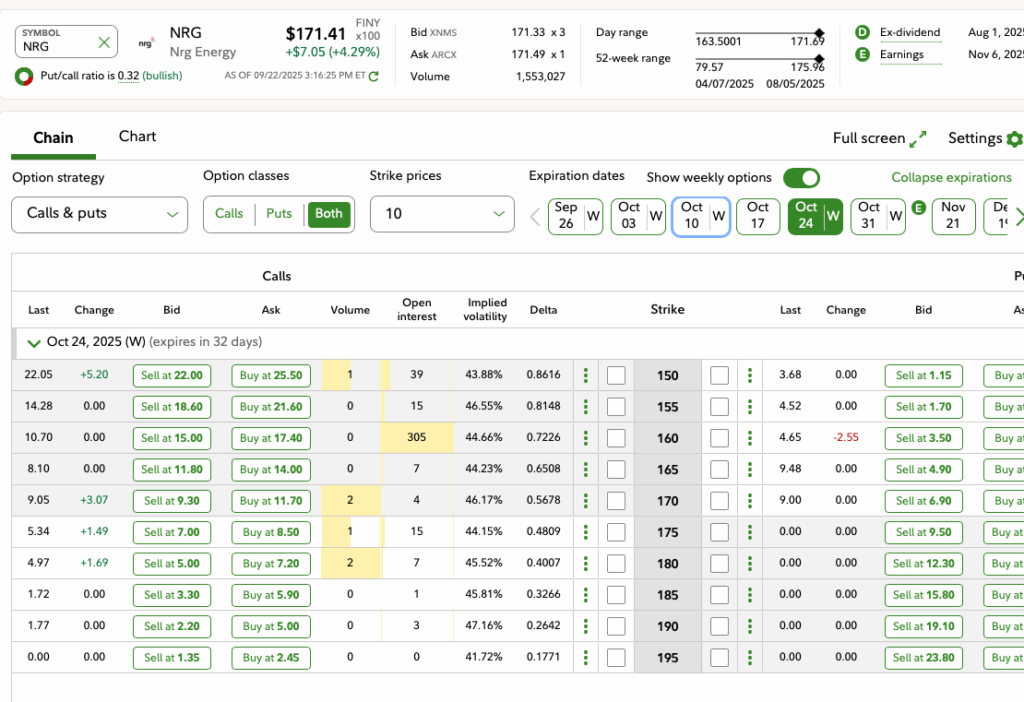
Task: Open Settings gear icon
Action: click(x=1015, y=139)
